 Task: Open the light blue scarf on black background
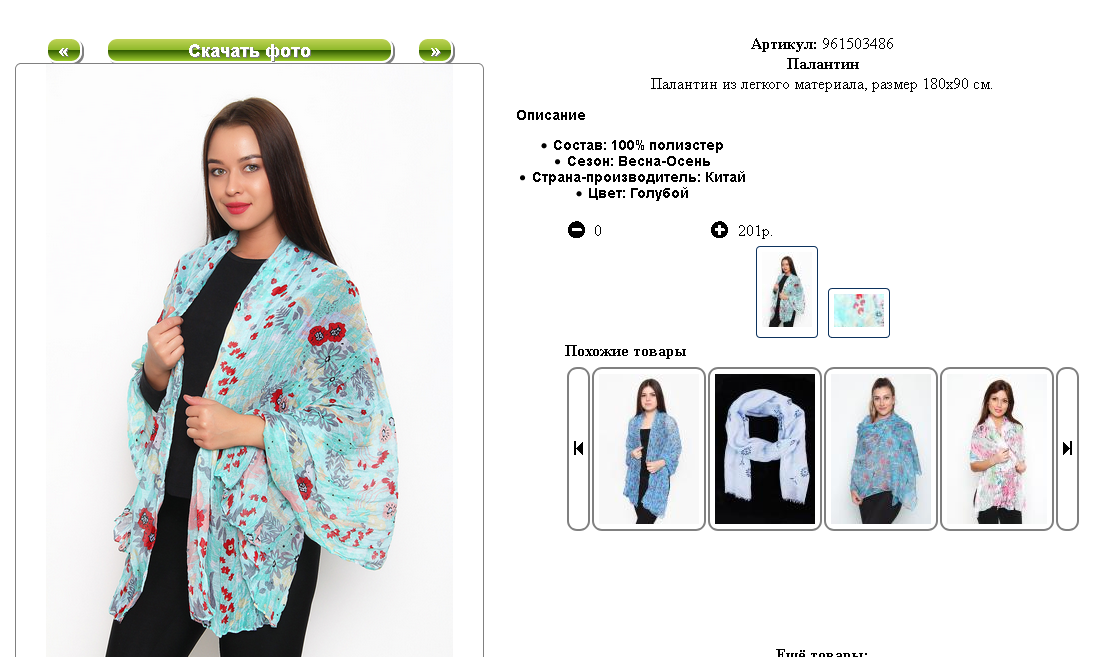(765, 449)
